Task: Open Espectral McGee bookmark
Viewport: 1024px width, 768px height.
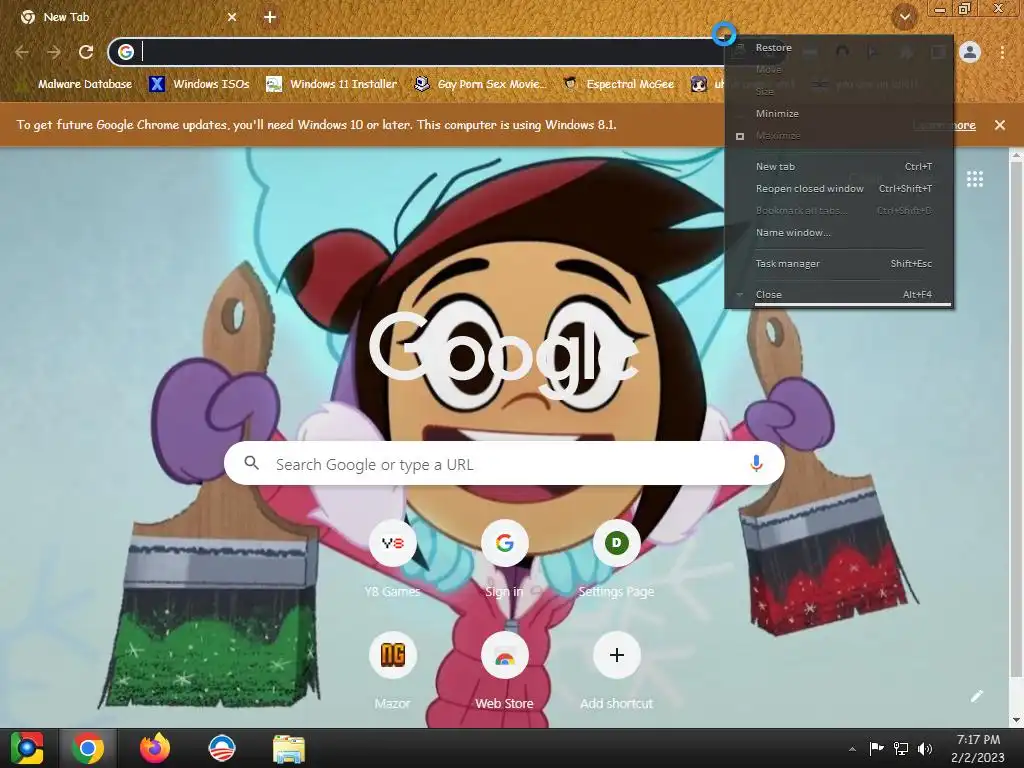Action: pos(618,84)
